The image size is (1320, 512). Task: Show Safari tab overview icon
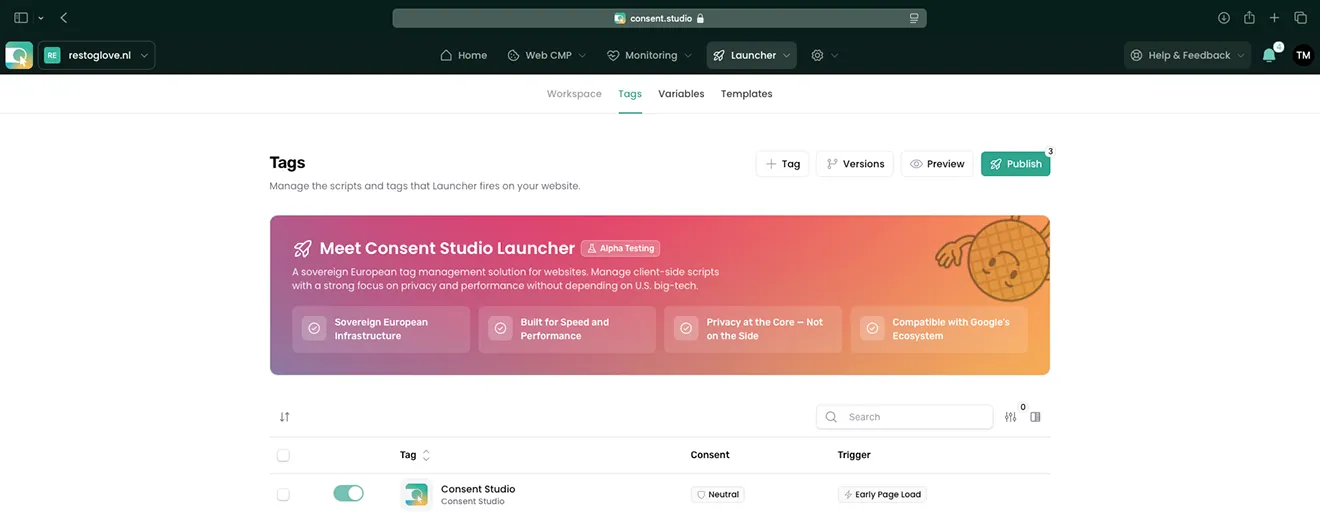coord(1300,18)
